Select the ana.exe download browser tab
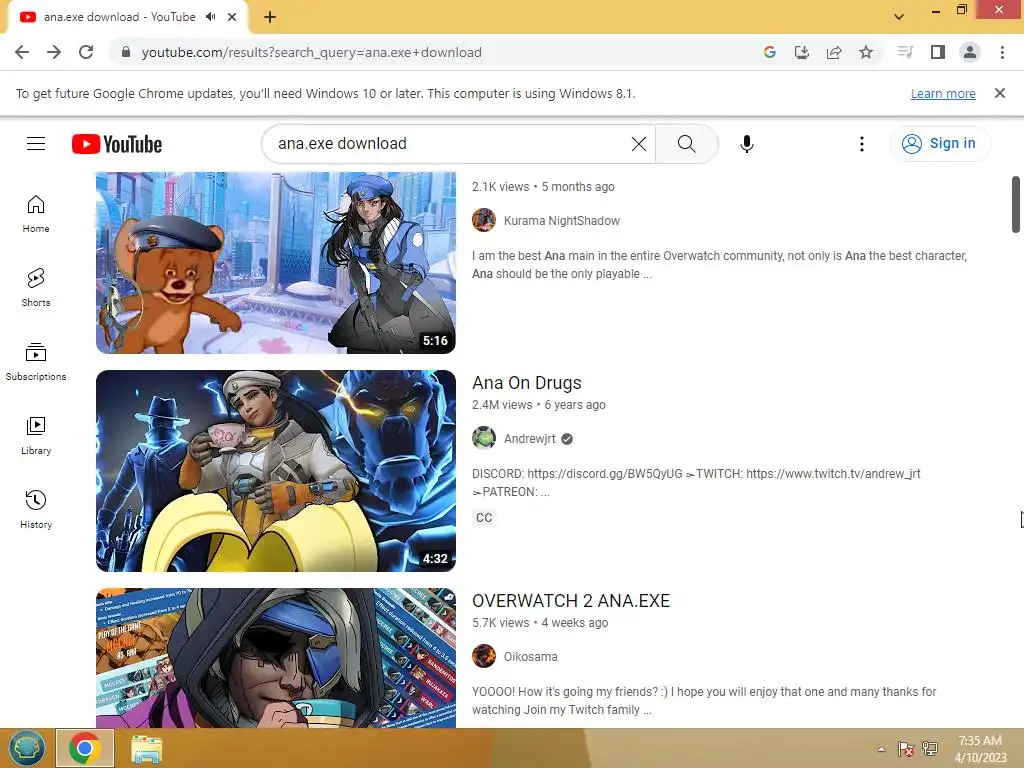1024x768 pixels. (128, 17)
